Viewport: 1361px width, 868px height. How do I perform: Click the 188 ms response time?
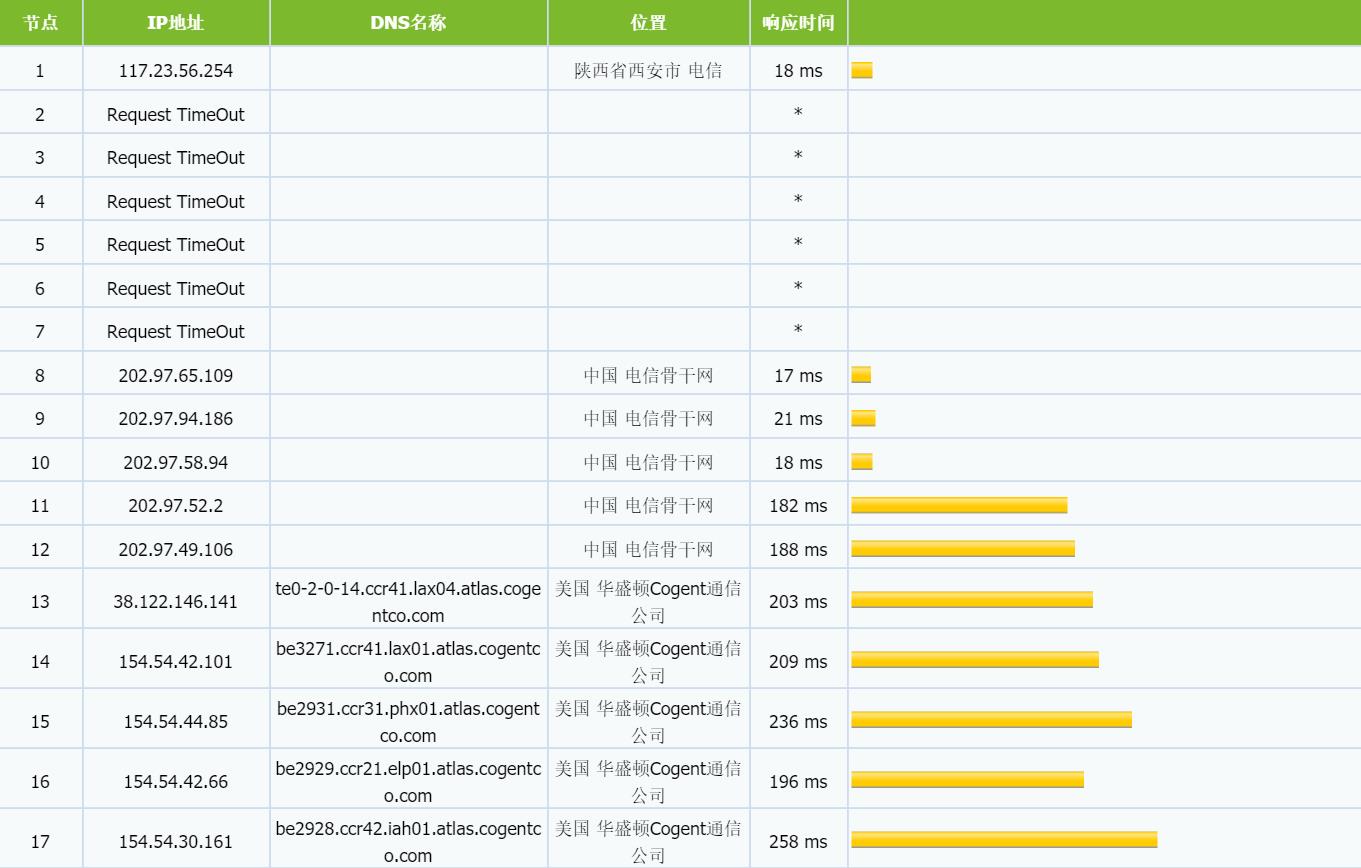click(798, 550)
